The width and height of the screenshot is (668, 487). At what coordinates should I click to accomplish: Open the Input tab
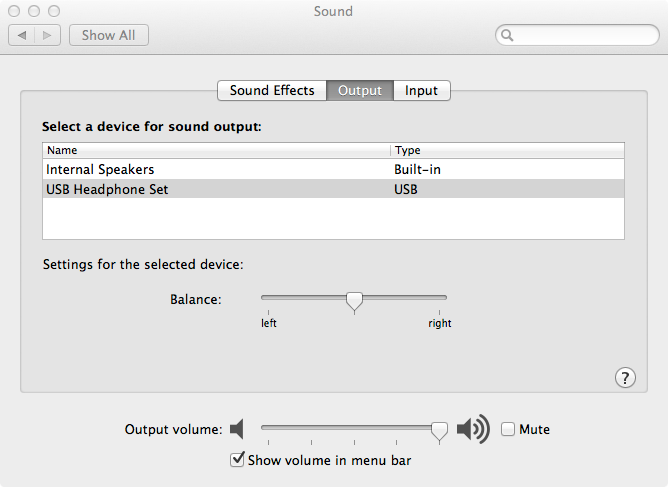(421, 90)
